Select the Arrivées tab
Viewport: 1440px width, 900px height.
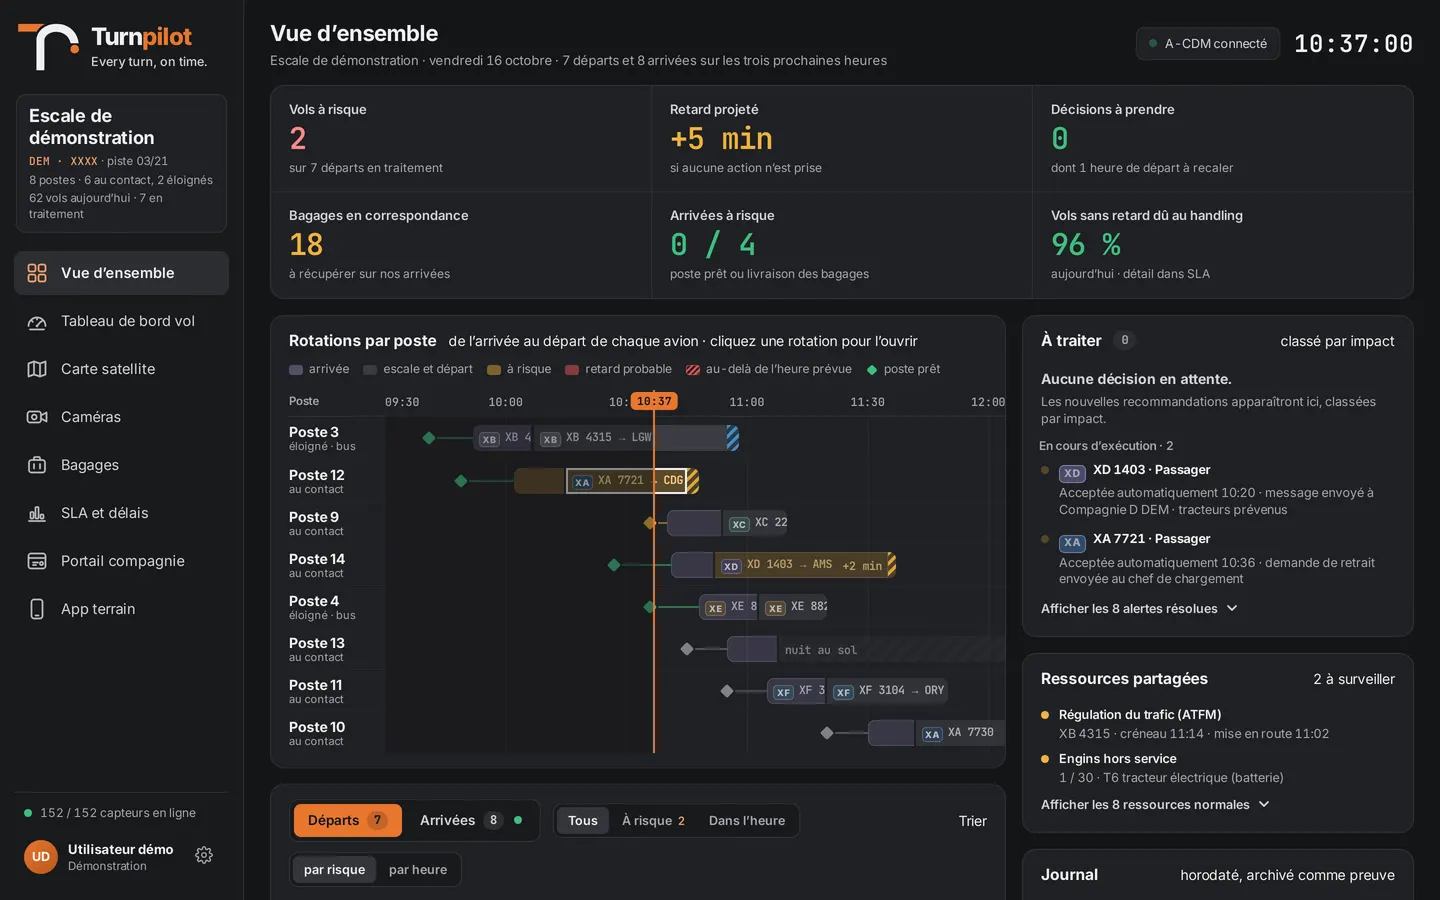click(470, 820)
